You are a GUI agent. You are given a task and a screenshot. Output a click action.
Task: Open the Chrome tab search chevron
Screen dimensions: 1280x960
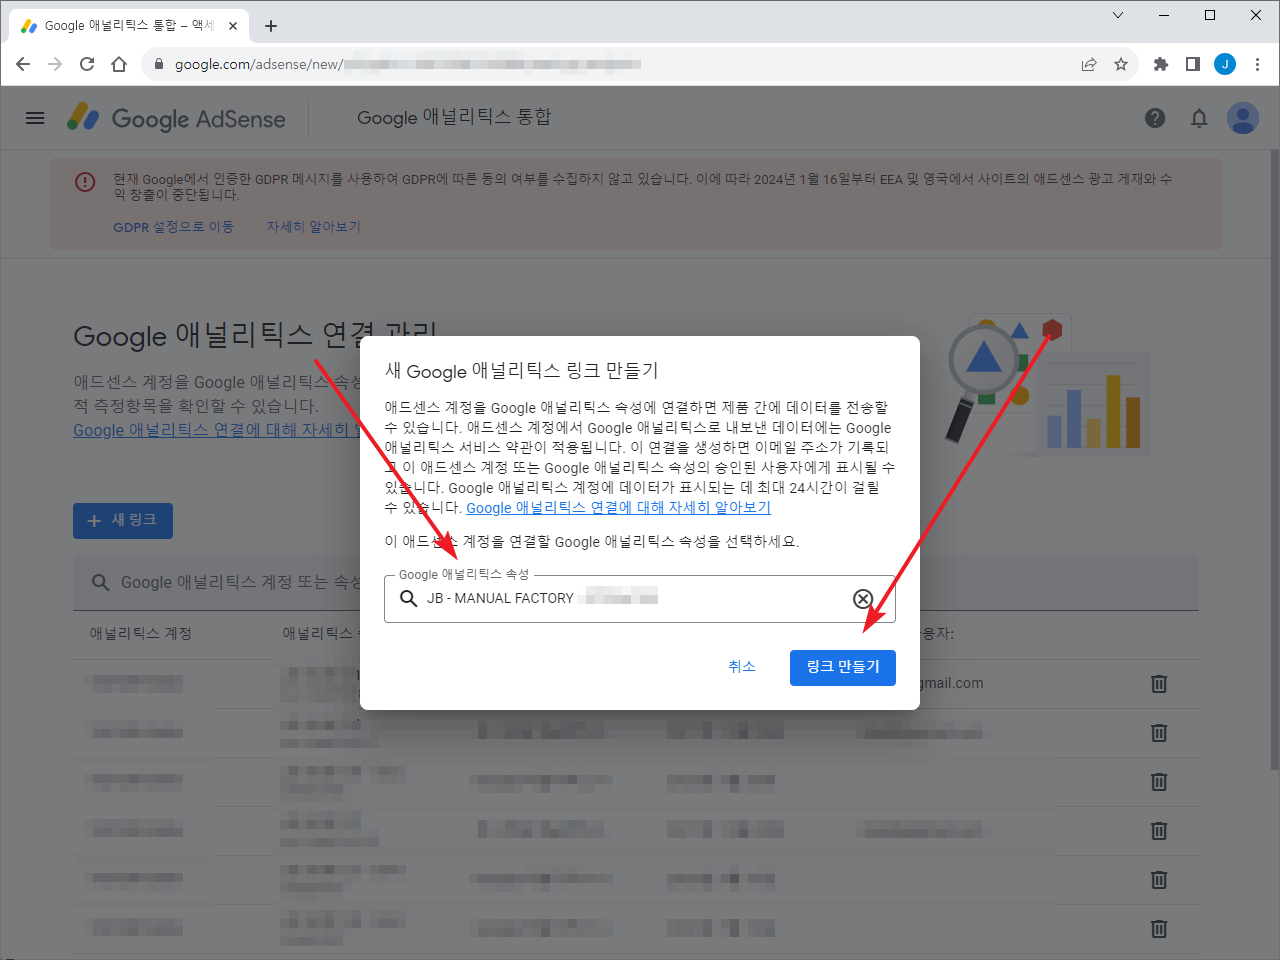(x=1118, y=15)
